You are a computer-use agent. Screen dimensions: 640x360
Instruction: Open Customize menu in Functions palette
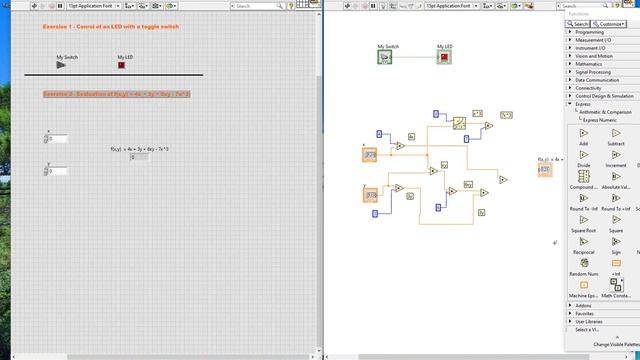[609, 24]
